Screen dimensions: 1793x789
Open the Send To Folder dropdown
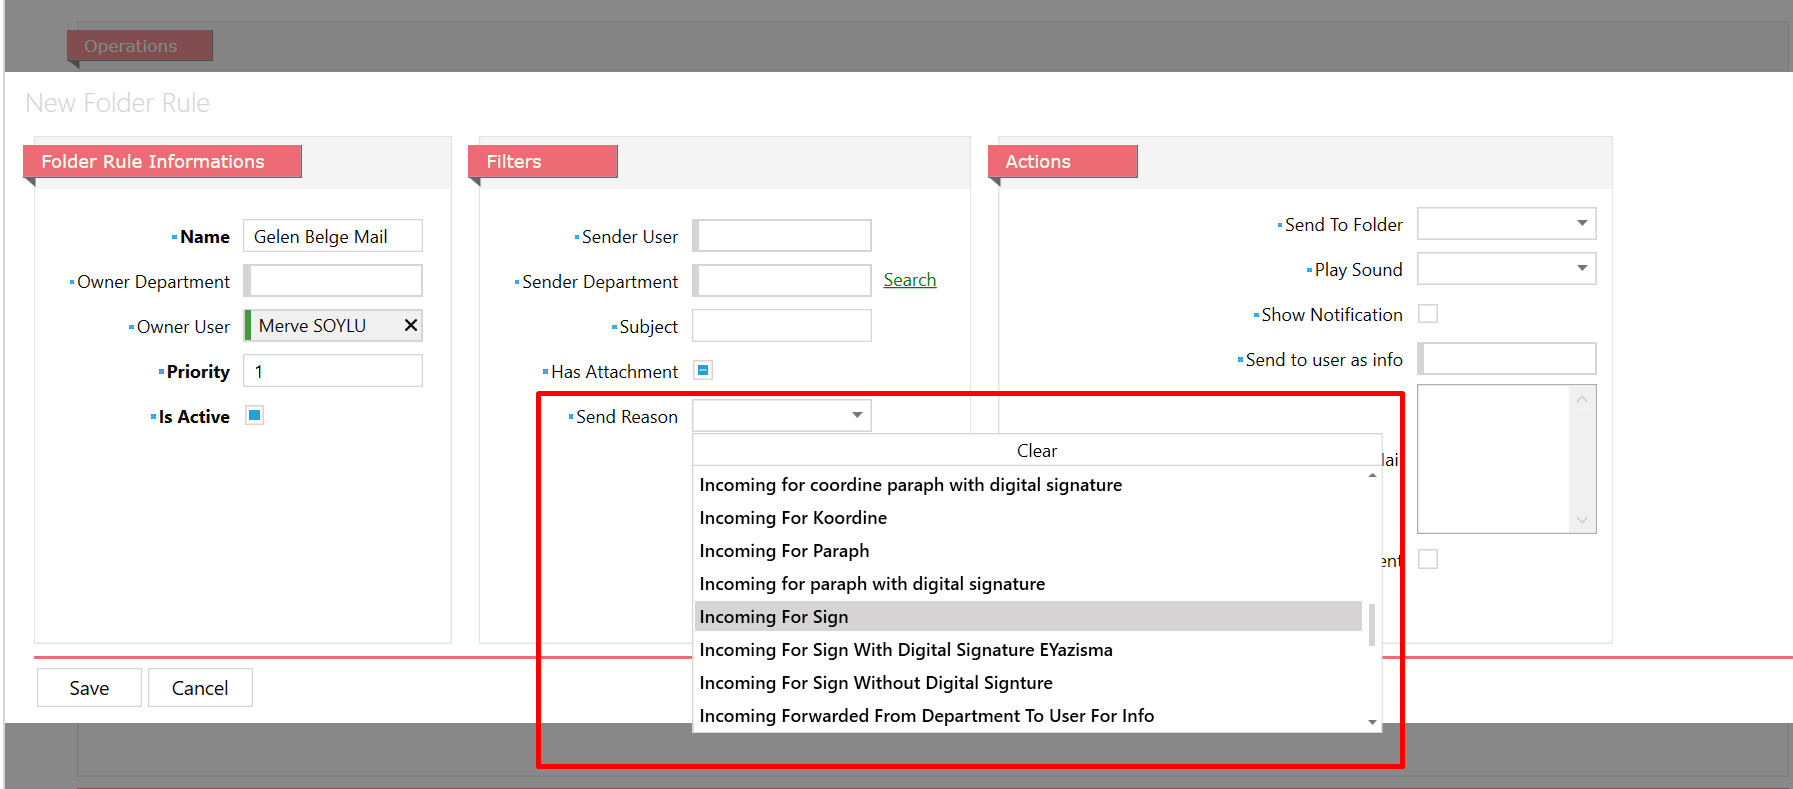click(1581, 224)
